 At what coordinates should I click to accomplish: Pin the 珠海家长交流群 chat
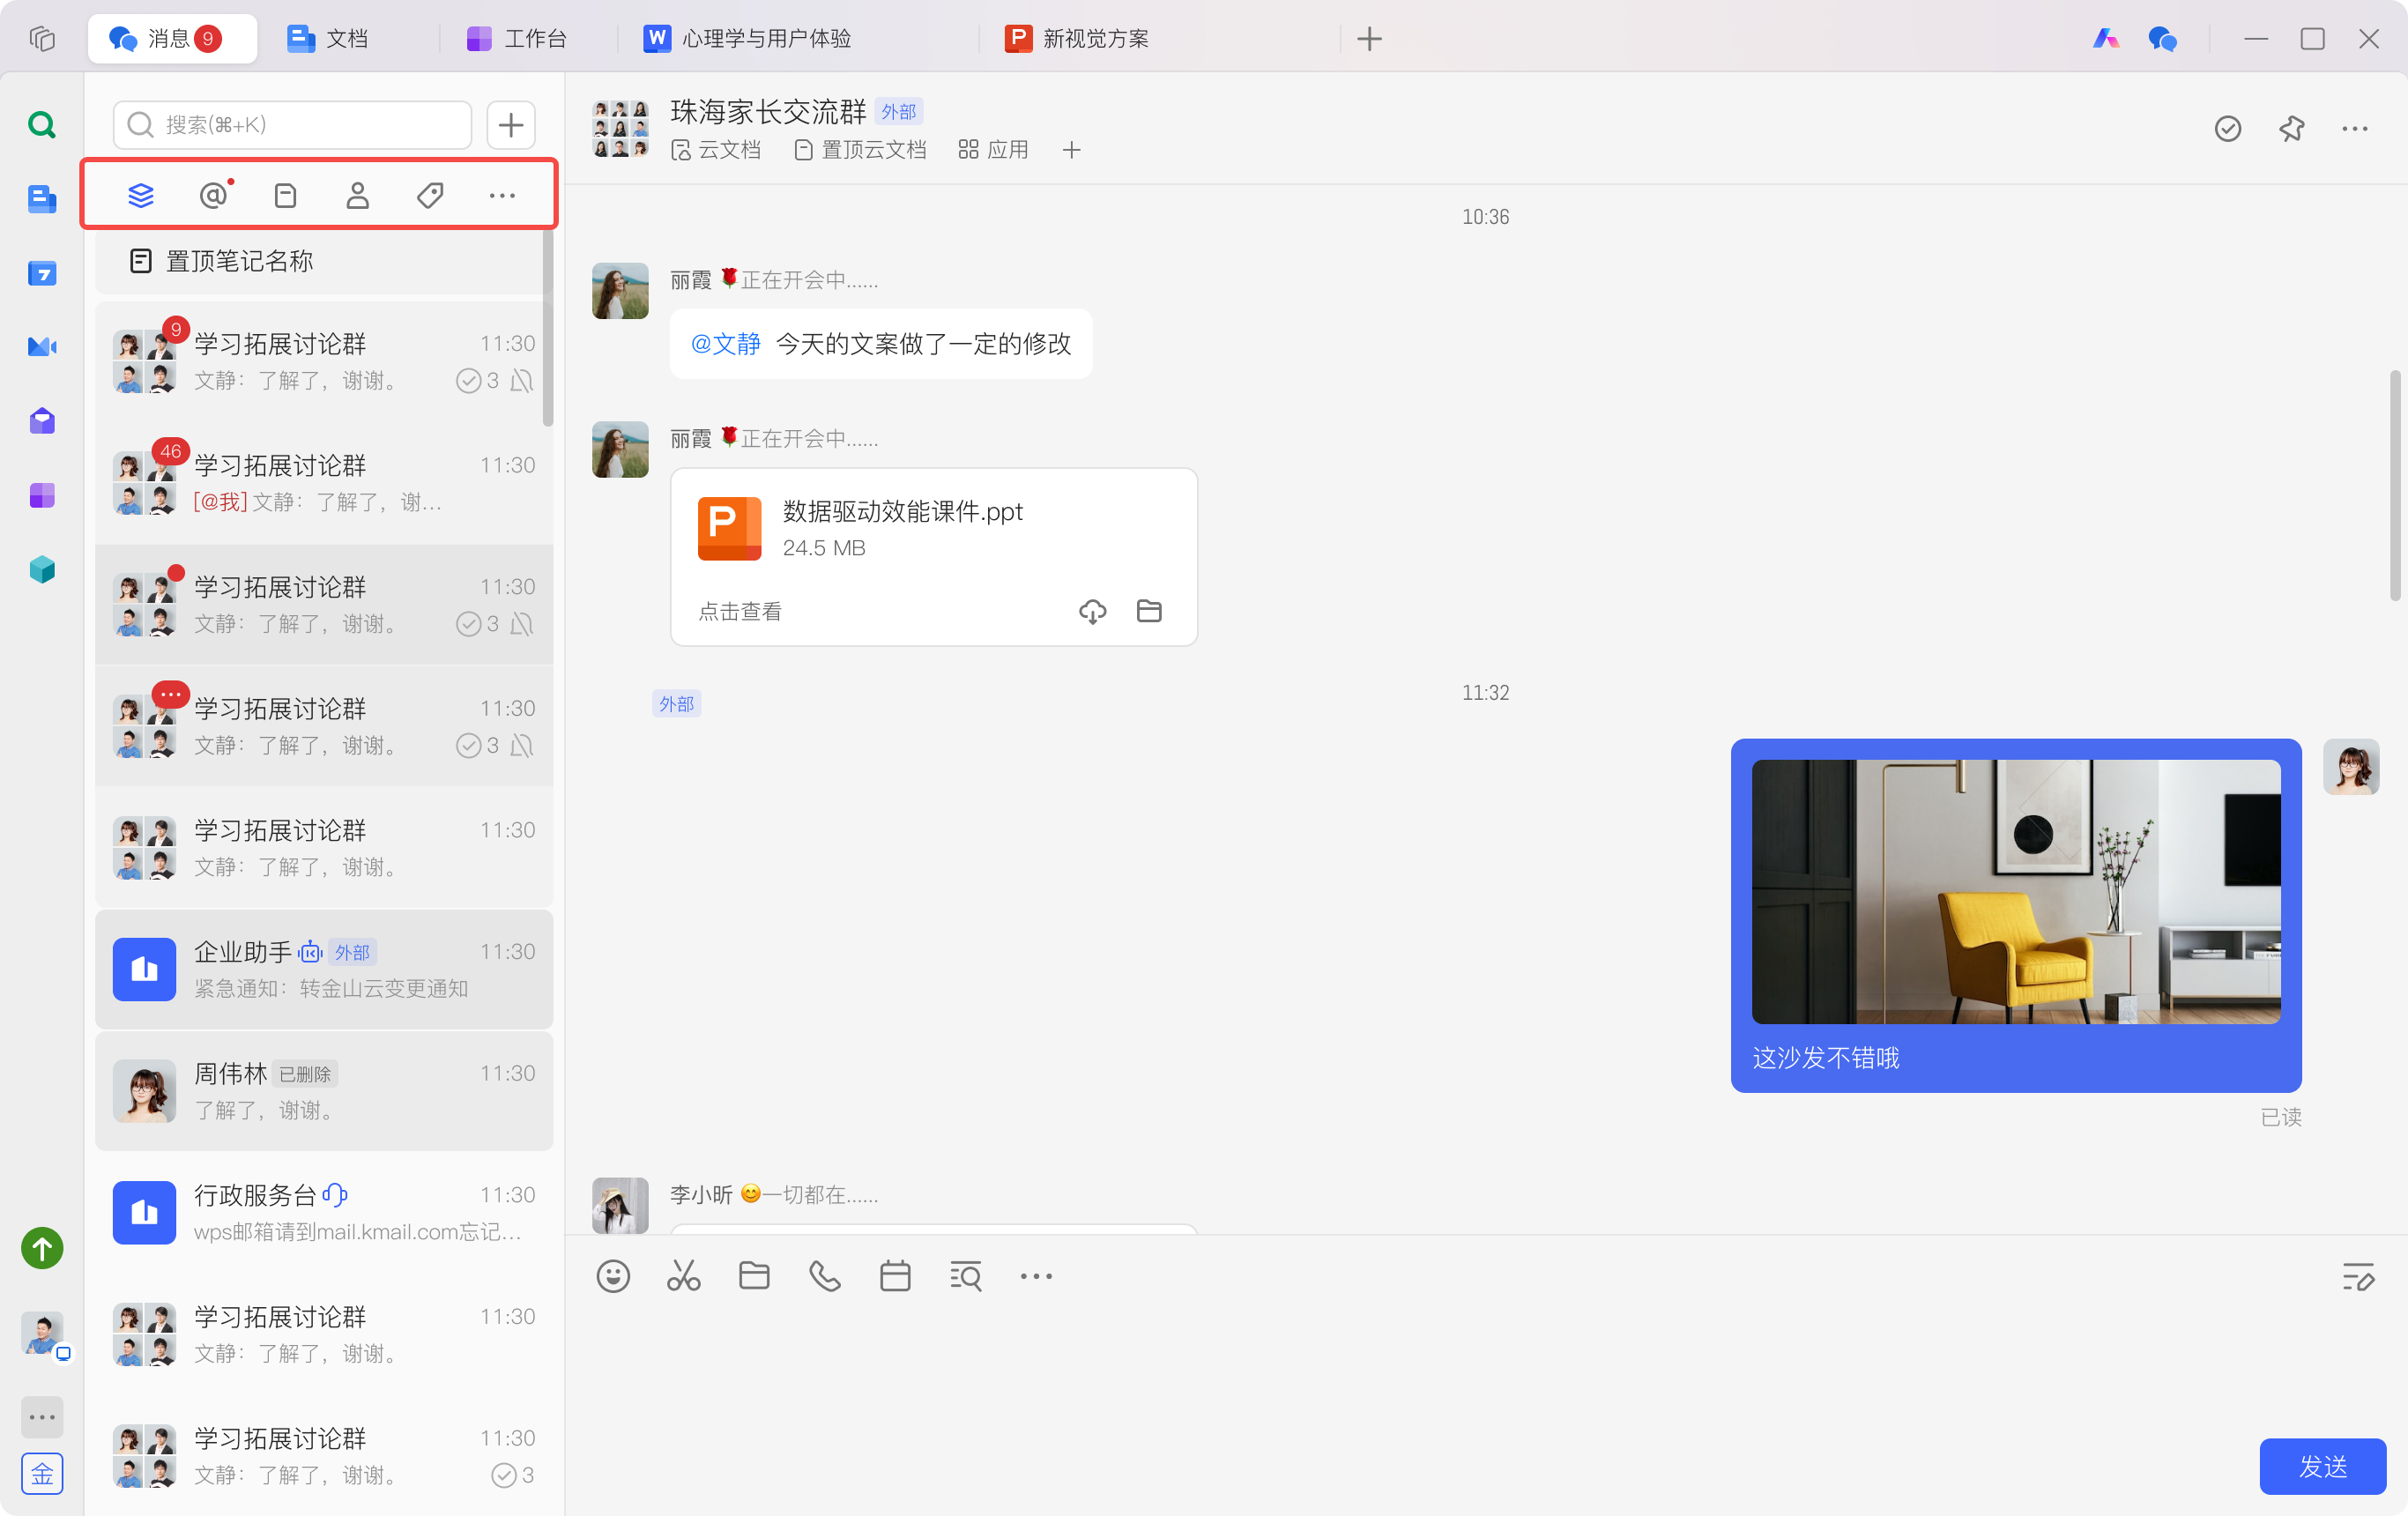pos(2291,128)
